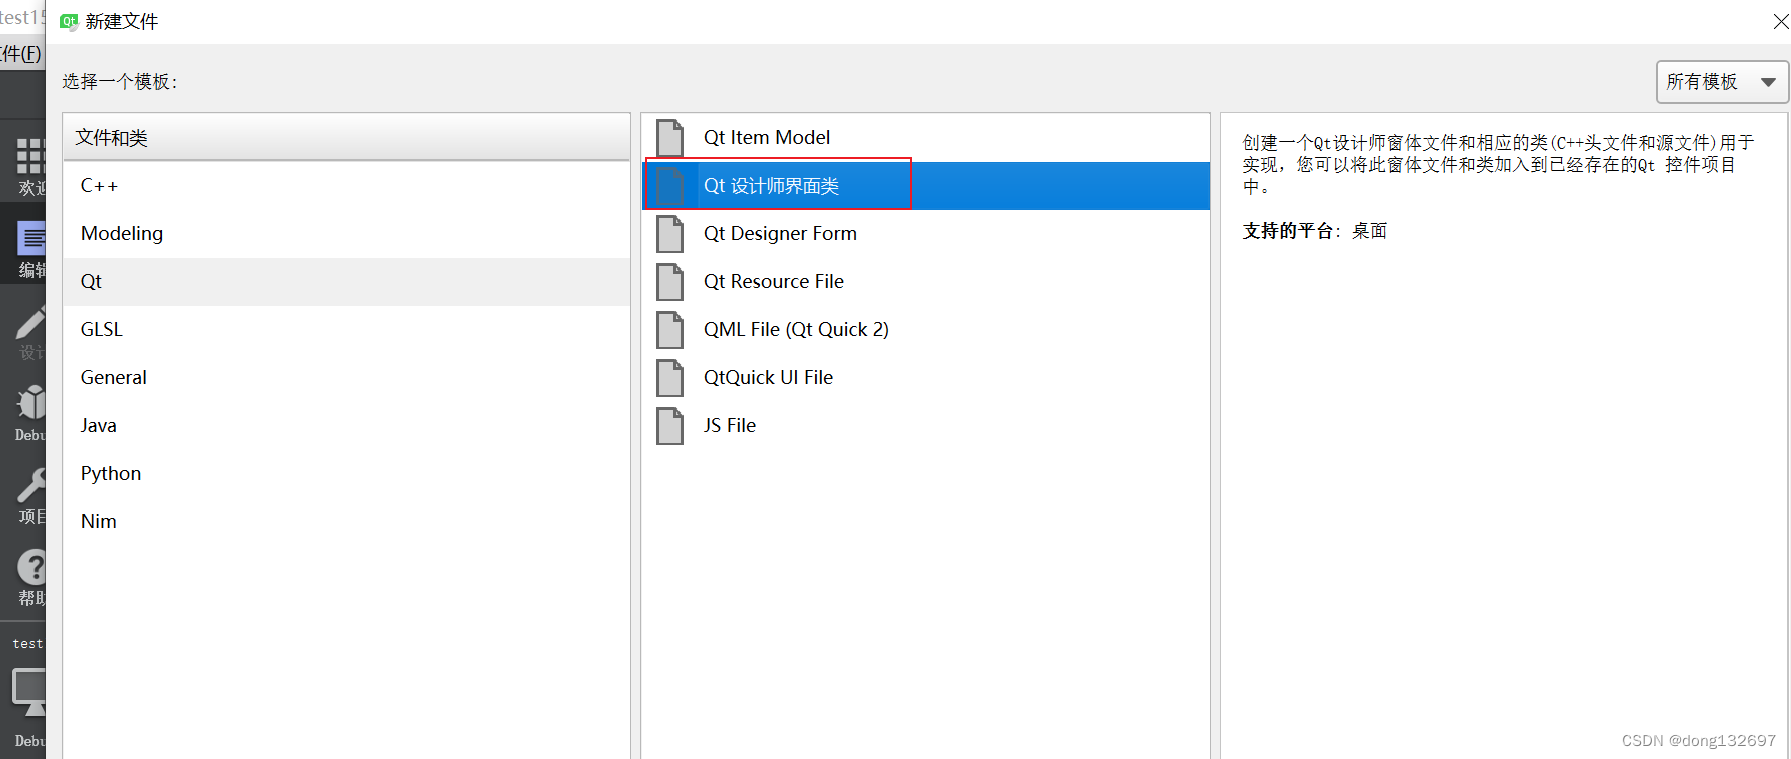Click the Qt Resource File icon
1791x759 pixels.
pos(670,282)
